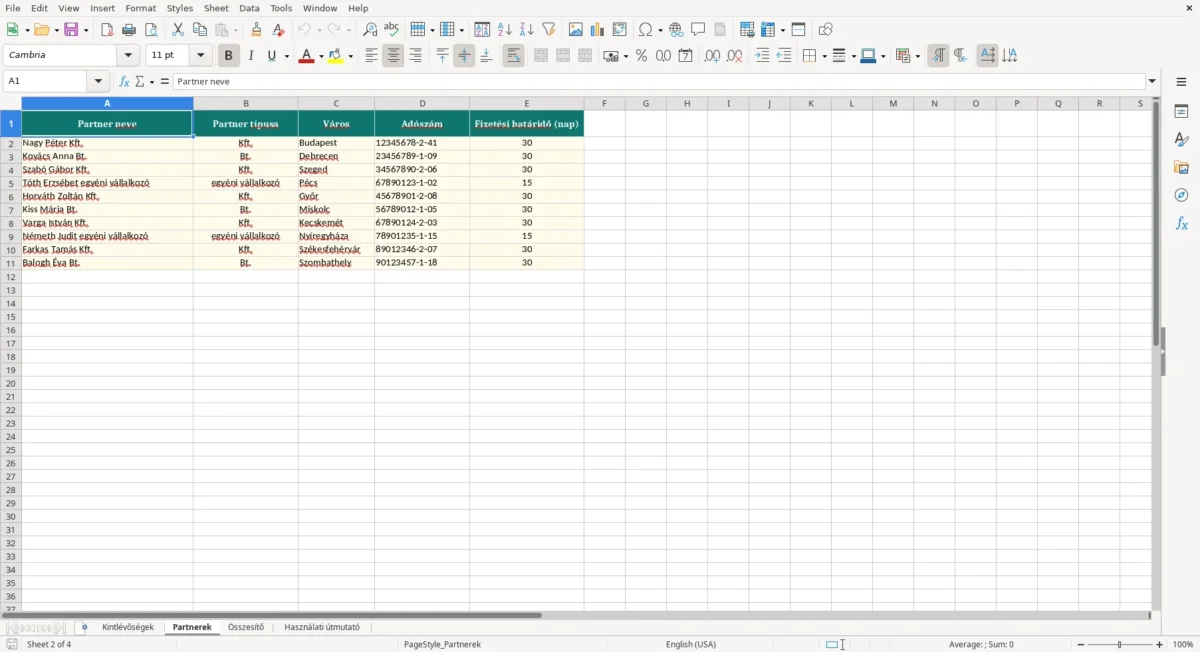The height and width of the screenshot is (652, 1200).
Task: Clear direct formatting icon
Action: tap(279, 30)
